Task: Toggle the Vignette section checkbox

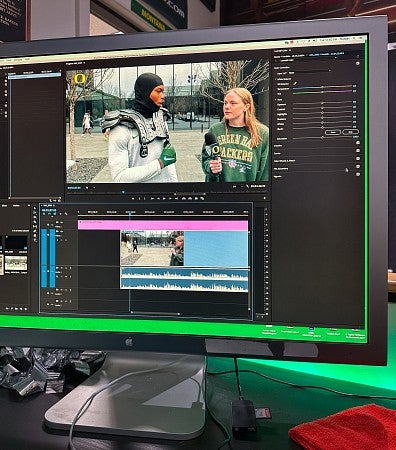Action: (x=358, y=174)
